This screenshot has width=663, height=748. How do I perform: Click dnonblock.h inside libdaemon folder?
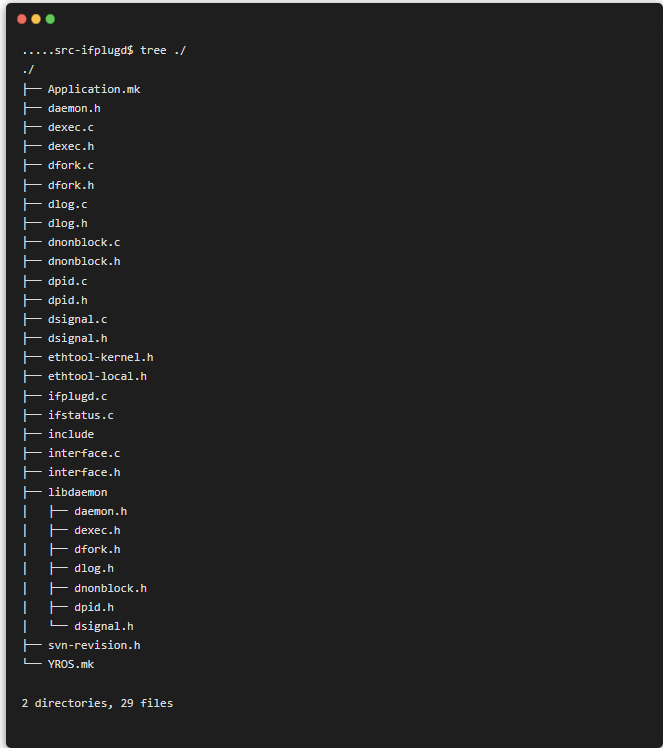110,588
